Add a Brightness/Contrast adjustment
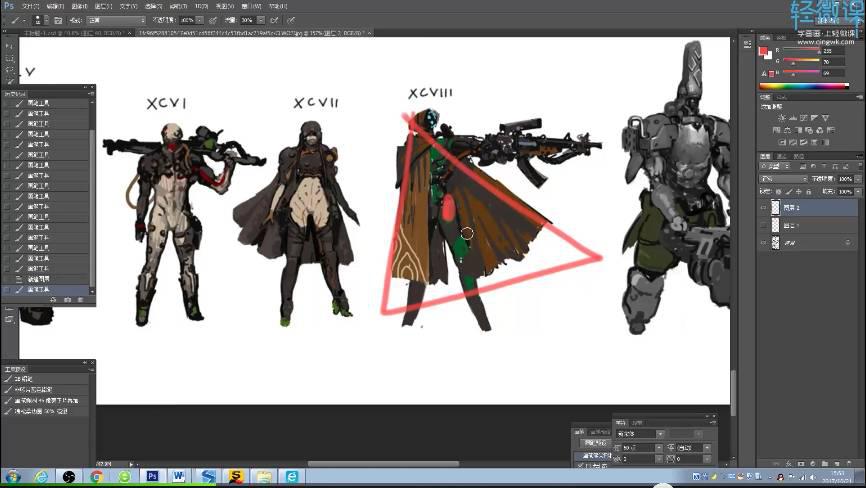The height and width of the screenshot is (488, 866). [x=781, y=118]
